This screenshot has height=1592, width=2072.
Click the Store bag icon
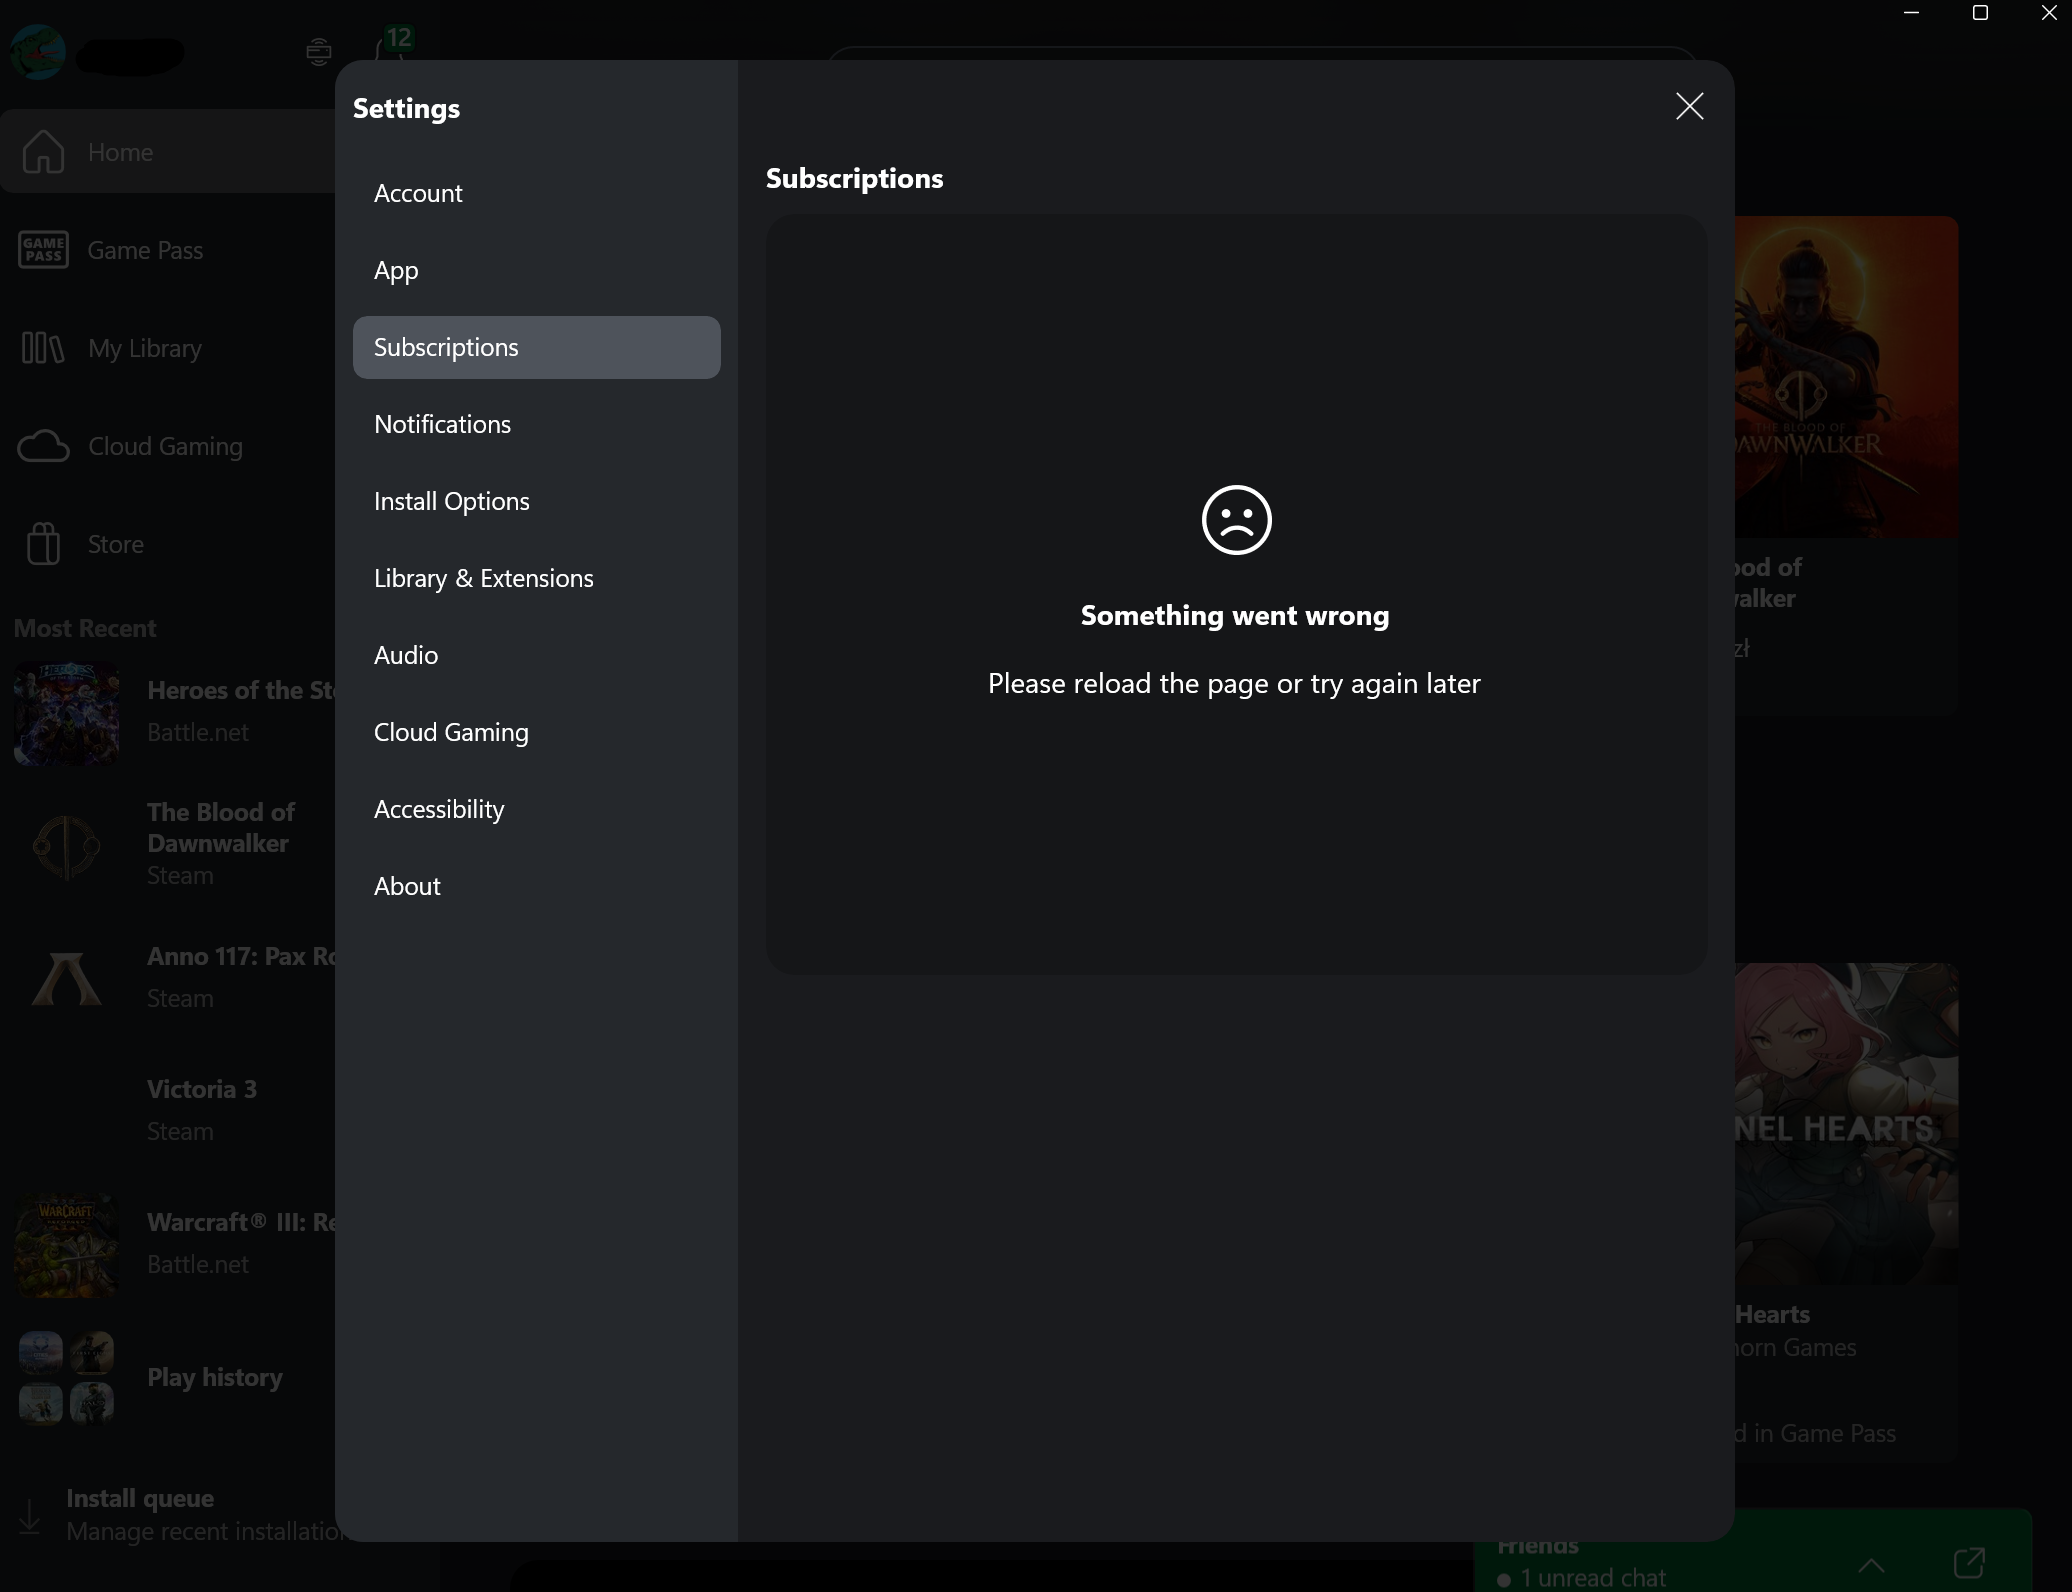point(43,544)
